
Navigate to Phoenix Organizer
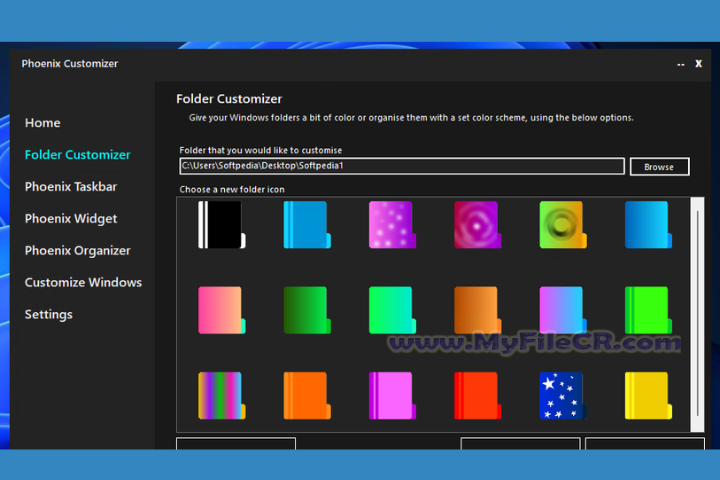78,251
